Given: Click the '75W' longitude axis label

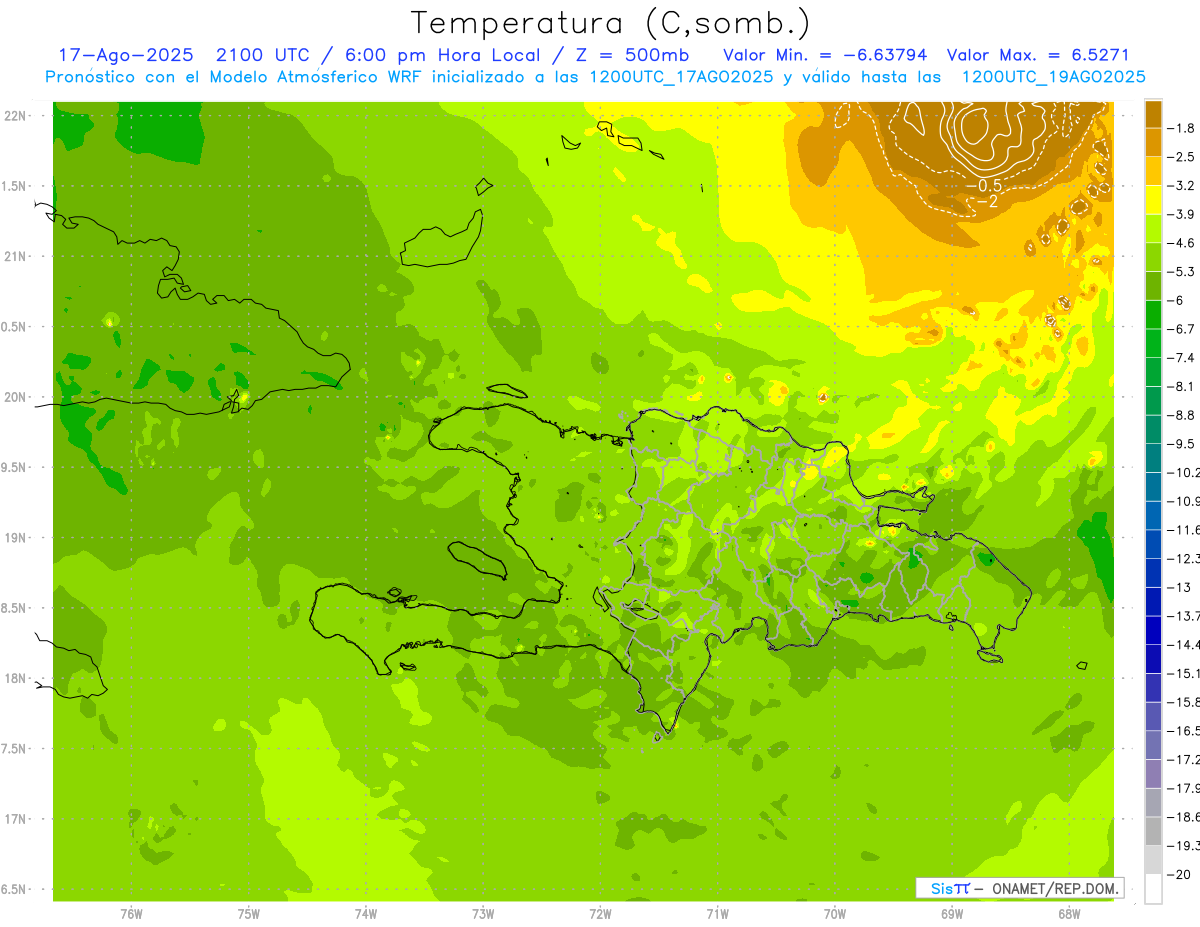Looking at the screenshot, I should pos(249,914).
